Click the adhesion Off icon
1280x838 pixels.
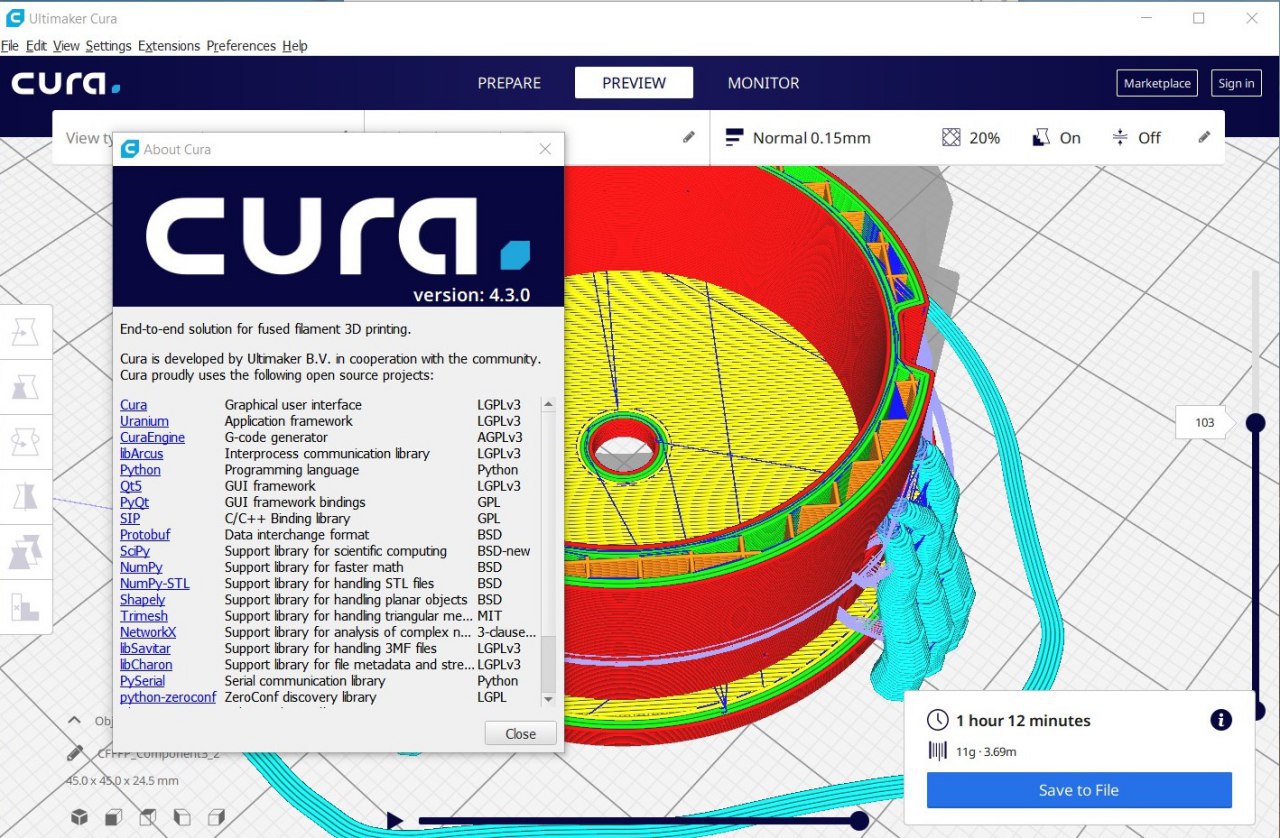(x=1120, y=137)
